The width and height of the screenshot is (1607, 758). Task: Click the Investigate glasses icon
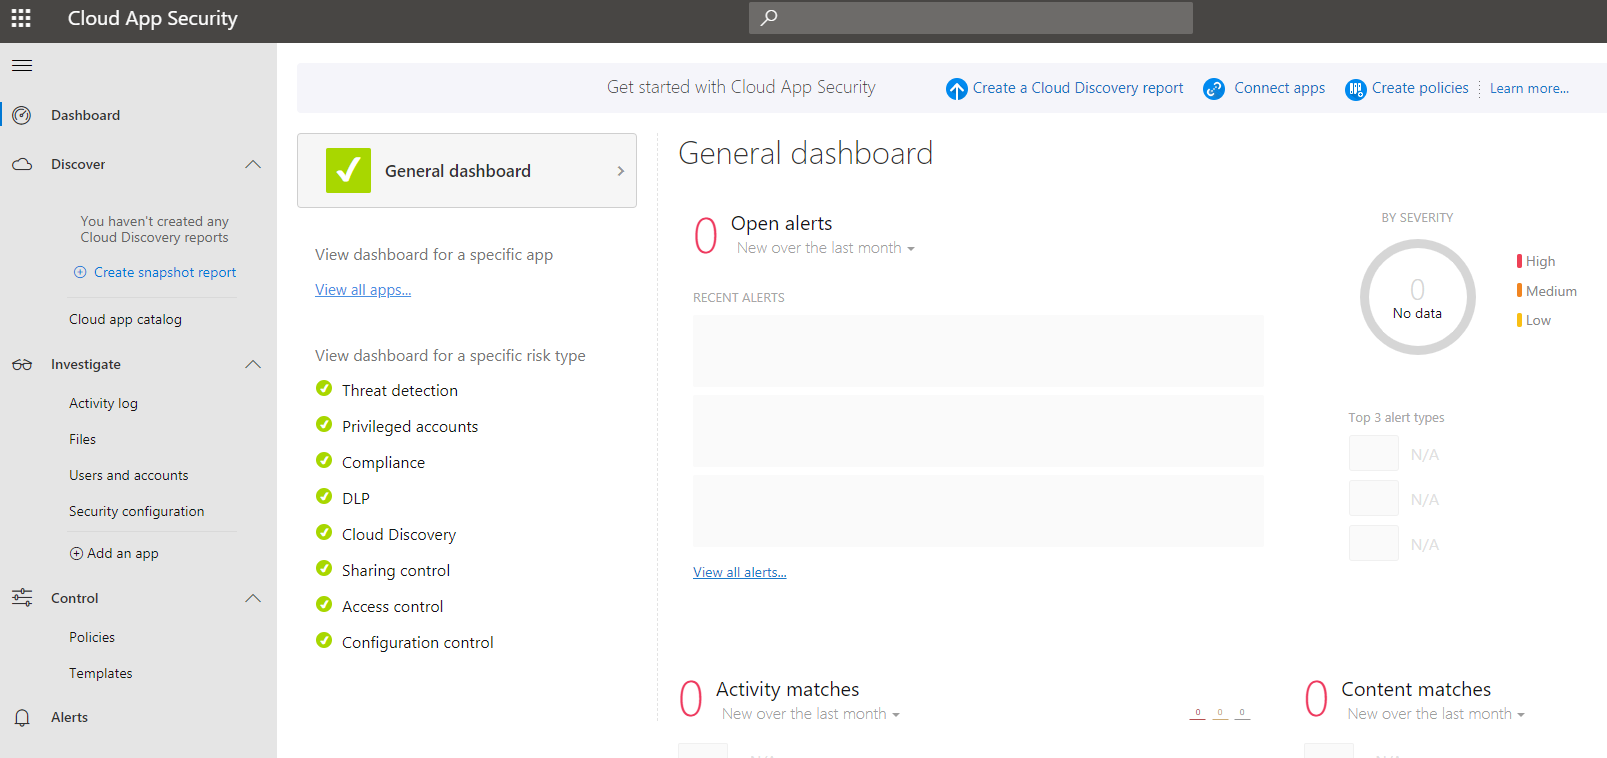coord(22,365)
